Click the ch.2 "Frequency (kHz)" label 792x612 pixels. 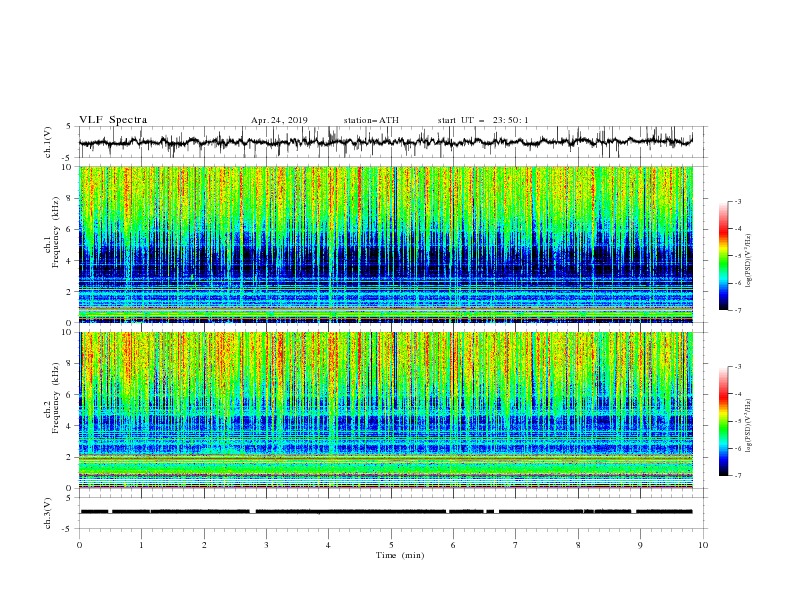click(x=56, y=397)
